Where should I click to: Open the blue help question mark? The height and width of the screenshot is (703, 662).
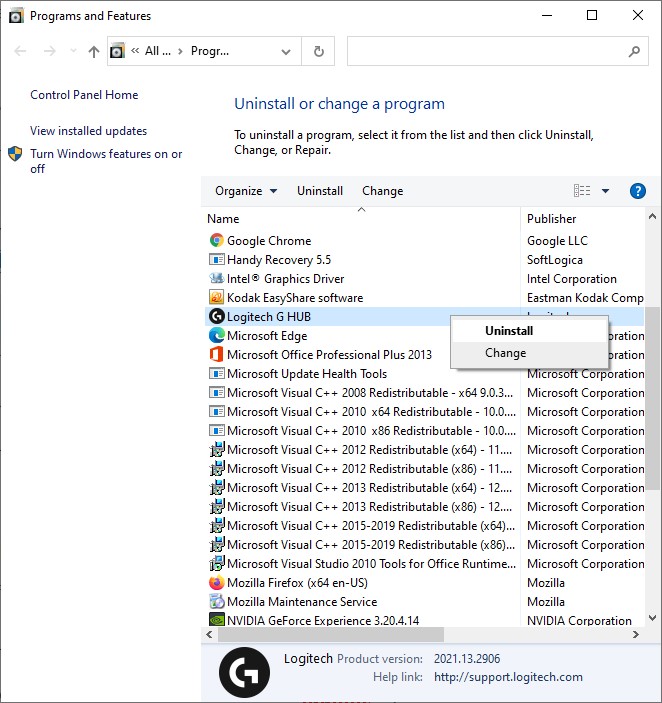(637, 191)
